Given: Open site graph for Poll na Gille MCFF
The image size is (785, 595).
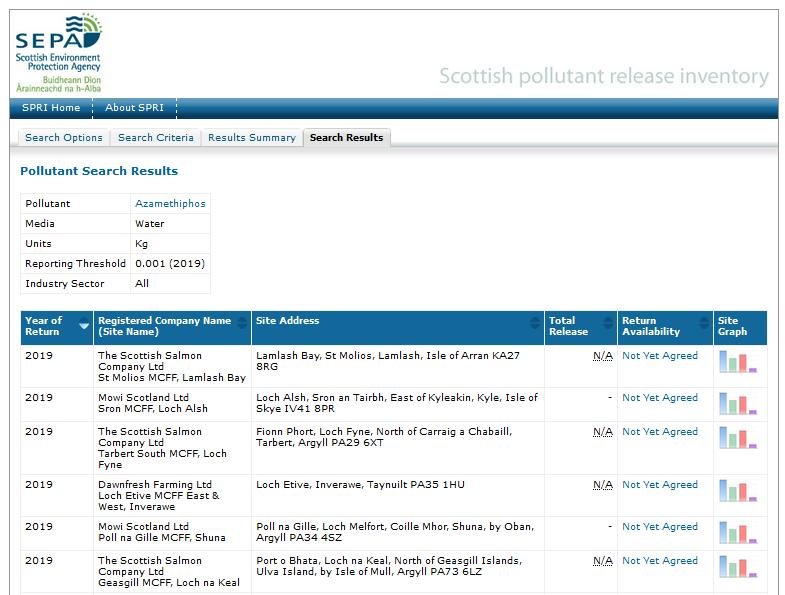Looking at the screenshot, I should pos(738,532).
